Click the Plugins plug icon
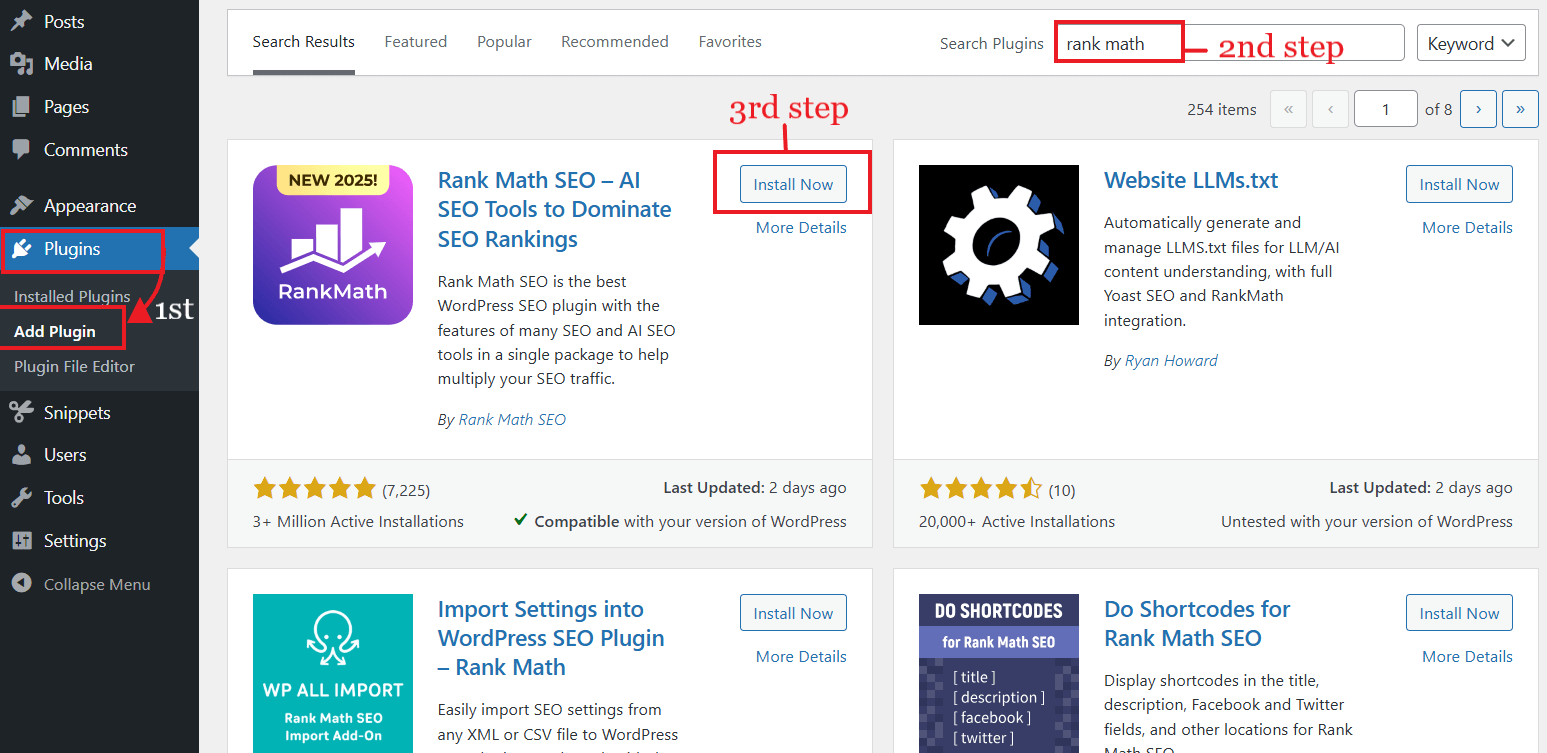Screen dimensions: 1547x753 (x=21, y=249)
